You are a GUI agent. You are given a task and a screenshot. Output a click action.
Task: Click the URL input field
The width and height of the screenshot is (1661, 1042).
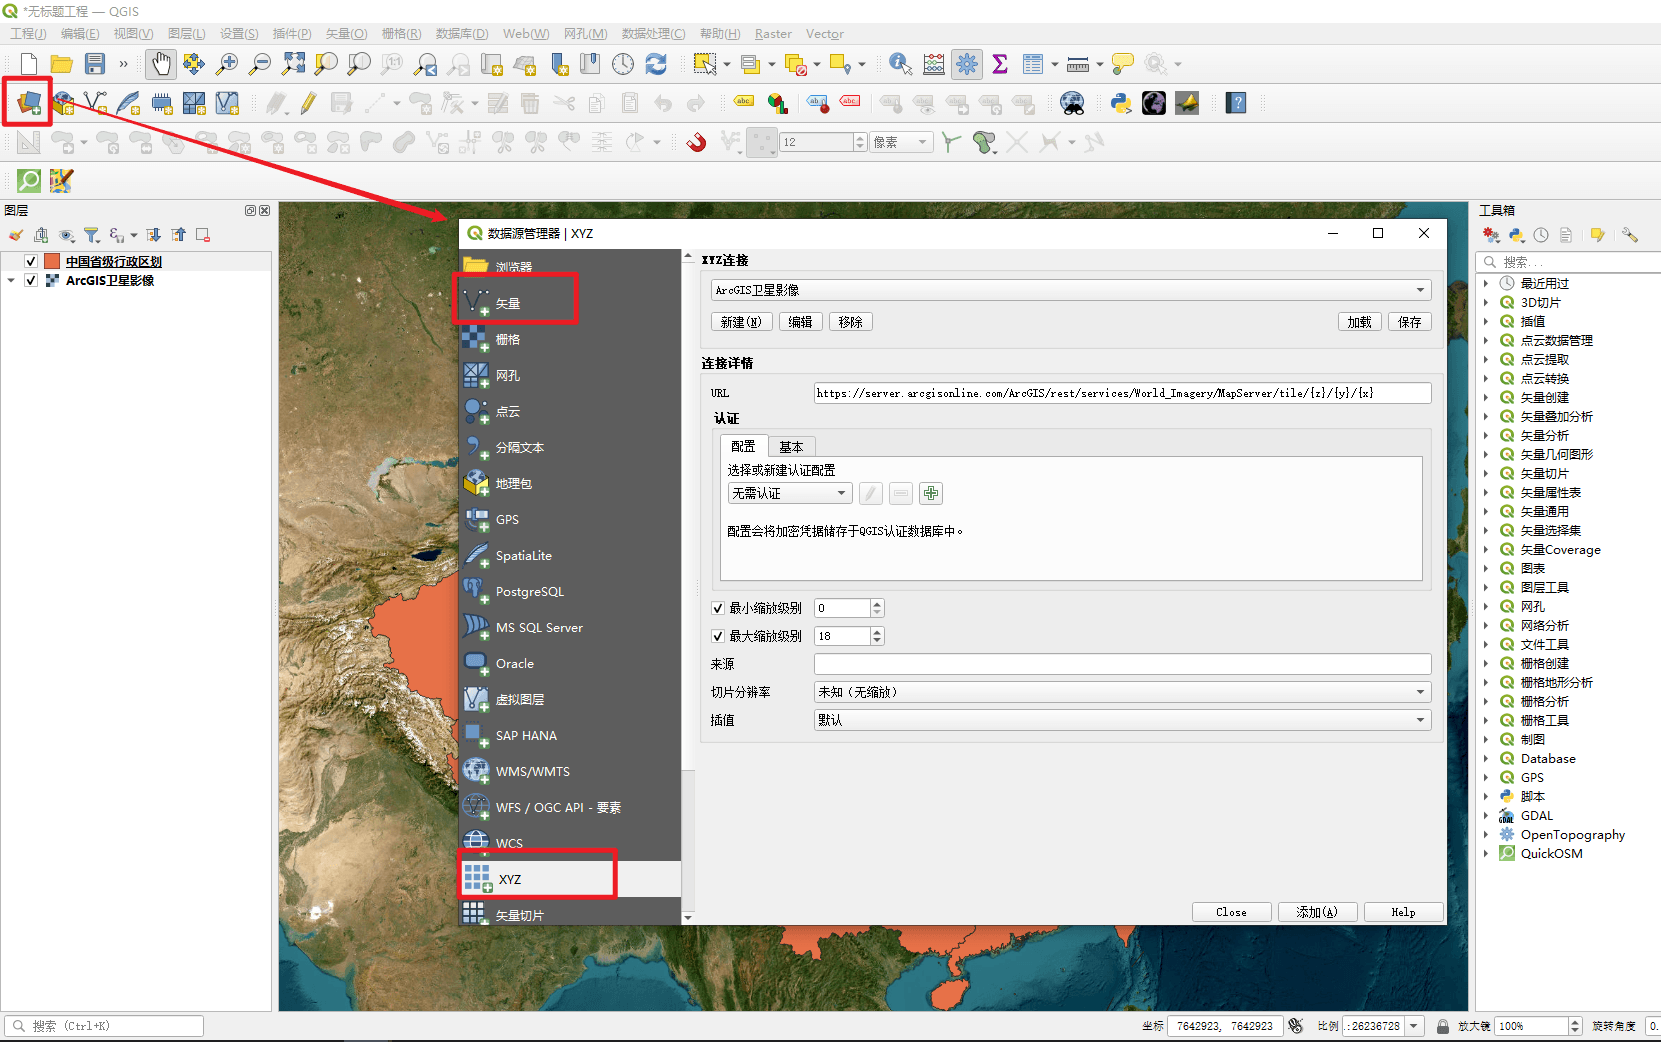click(1122, 393)
